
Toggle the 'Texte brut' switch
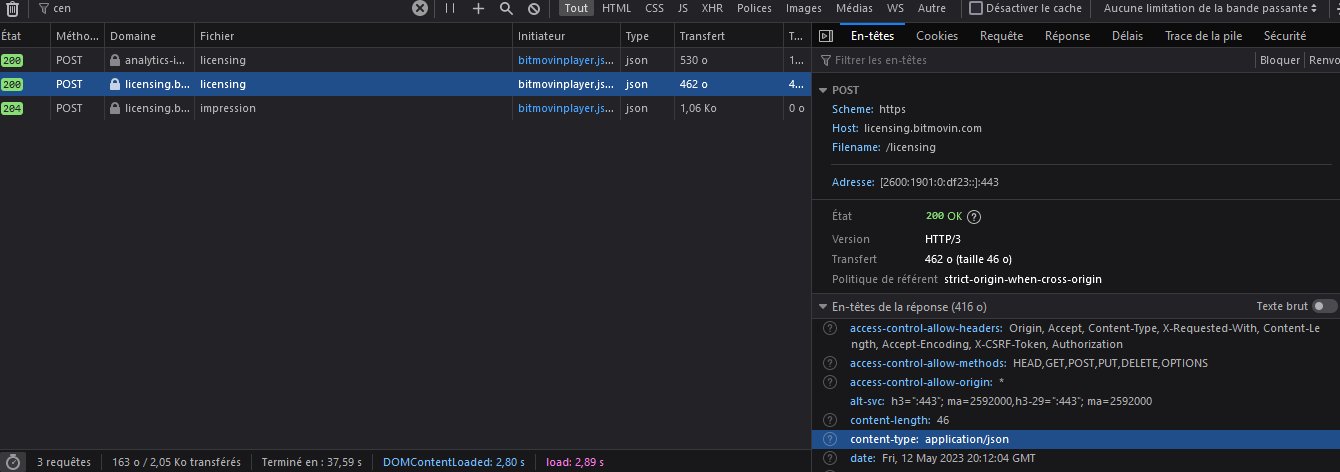pos(1324,306)
